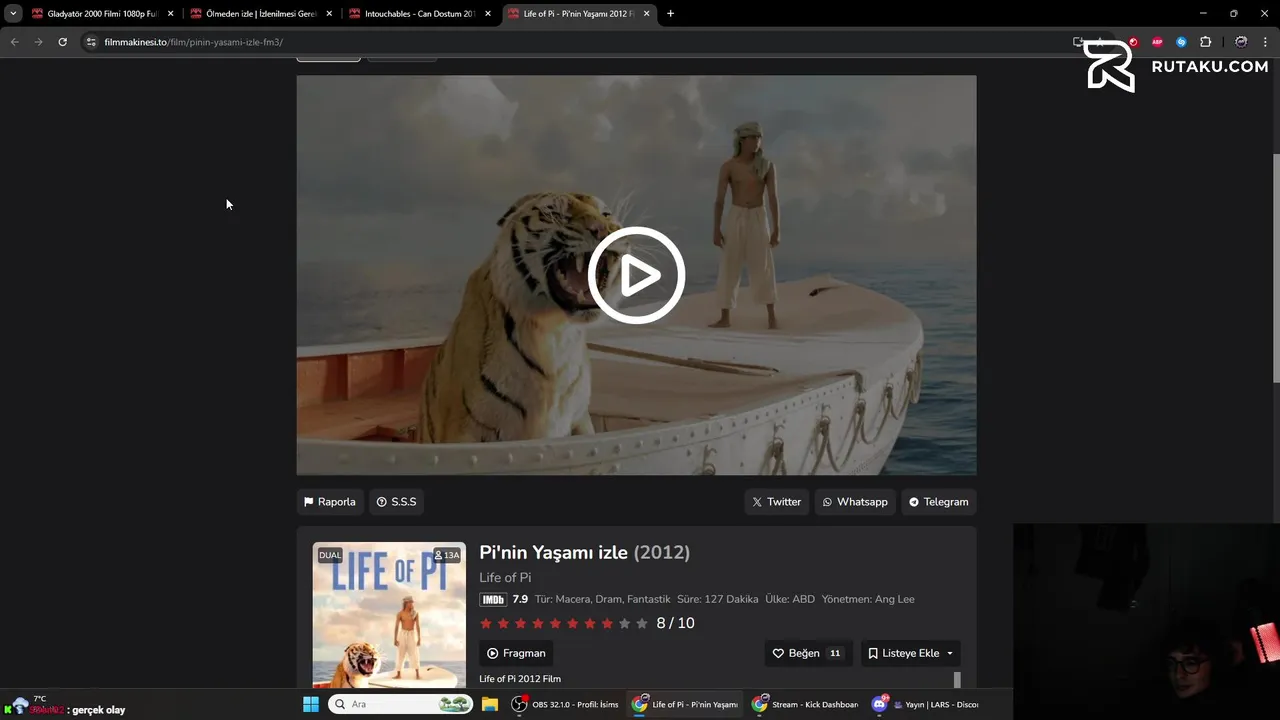Open the Windows Start menu
The height and width of the screenshot is (720, 1280).
point(311,704)
